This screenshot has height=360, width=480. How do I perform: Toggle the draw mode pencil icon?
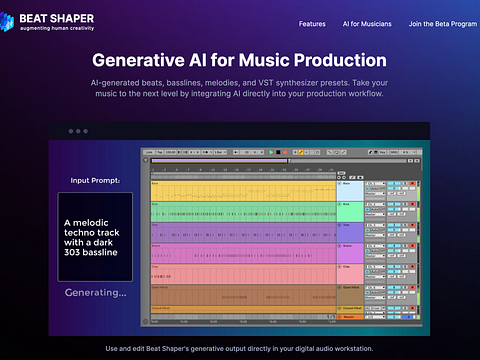(x=370, y=152)
